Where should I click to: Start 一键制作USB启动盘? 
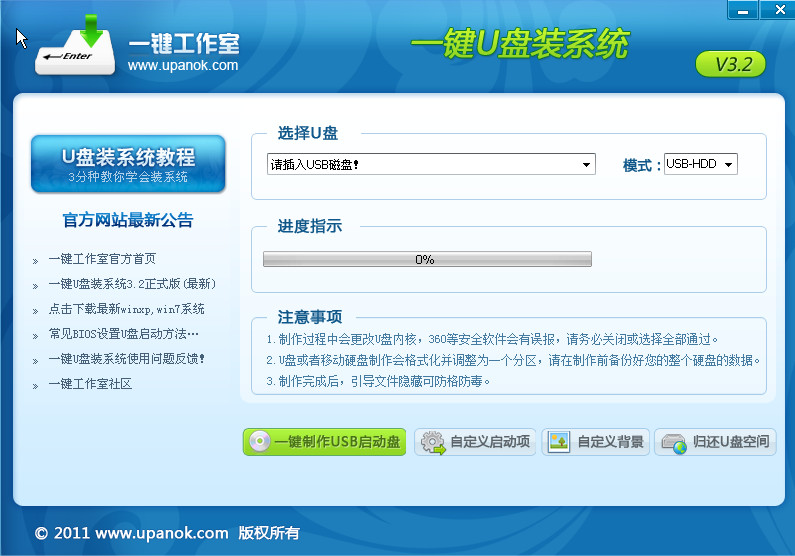tap(324, 442)
